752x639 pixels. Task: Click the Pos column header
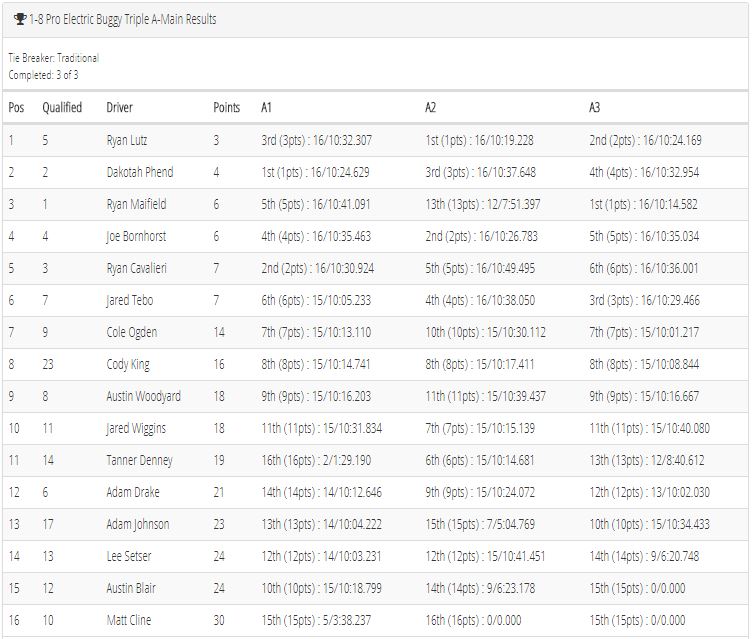click(16, 107)
